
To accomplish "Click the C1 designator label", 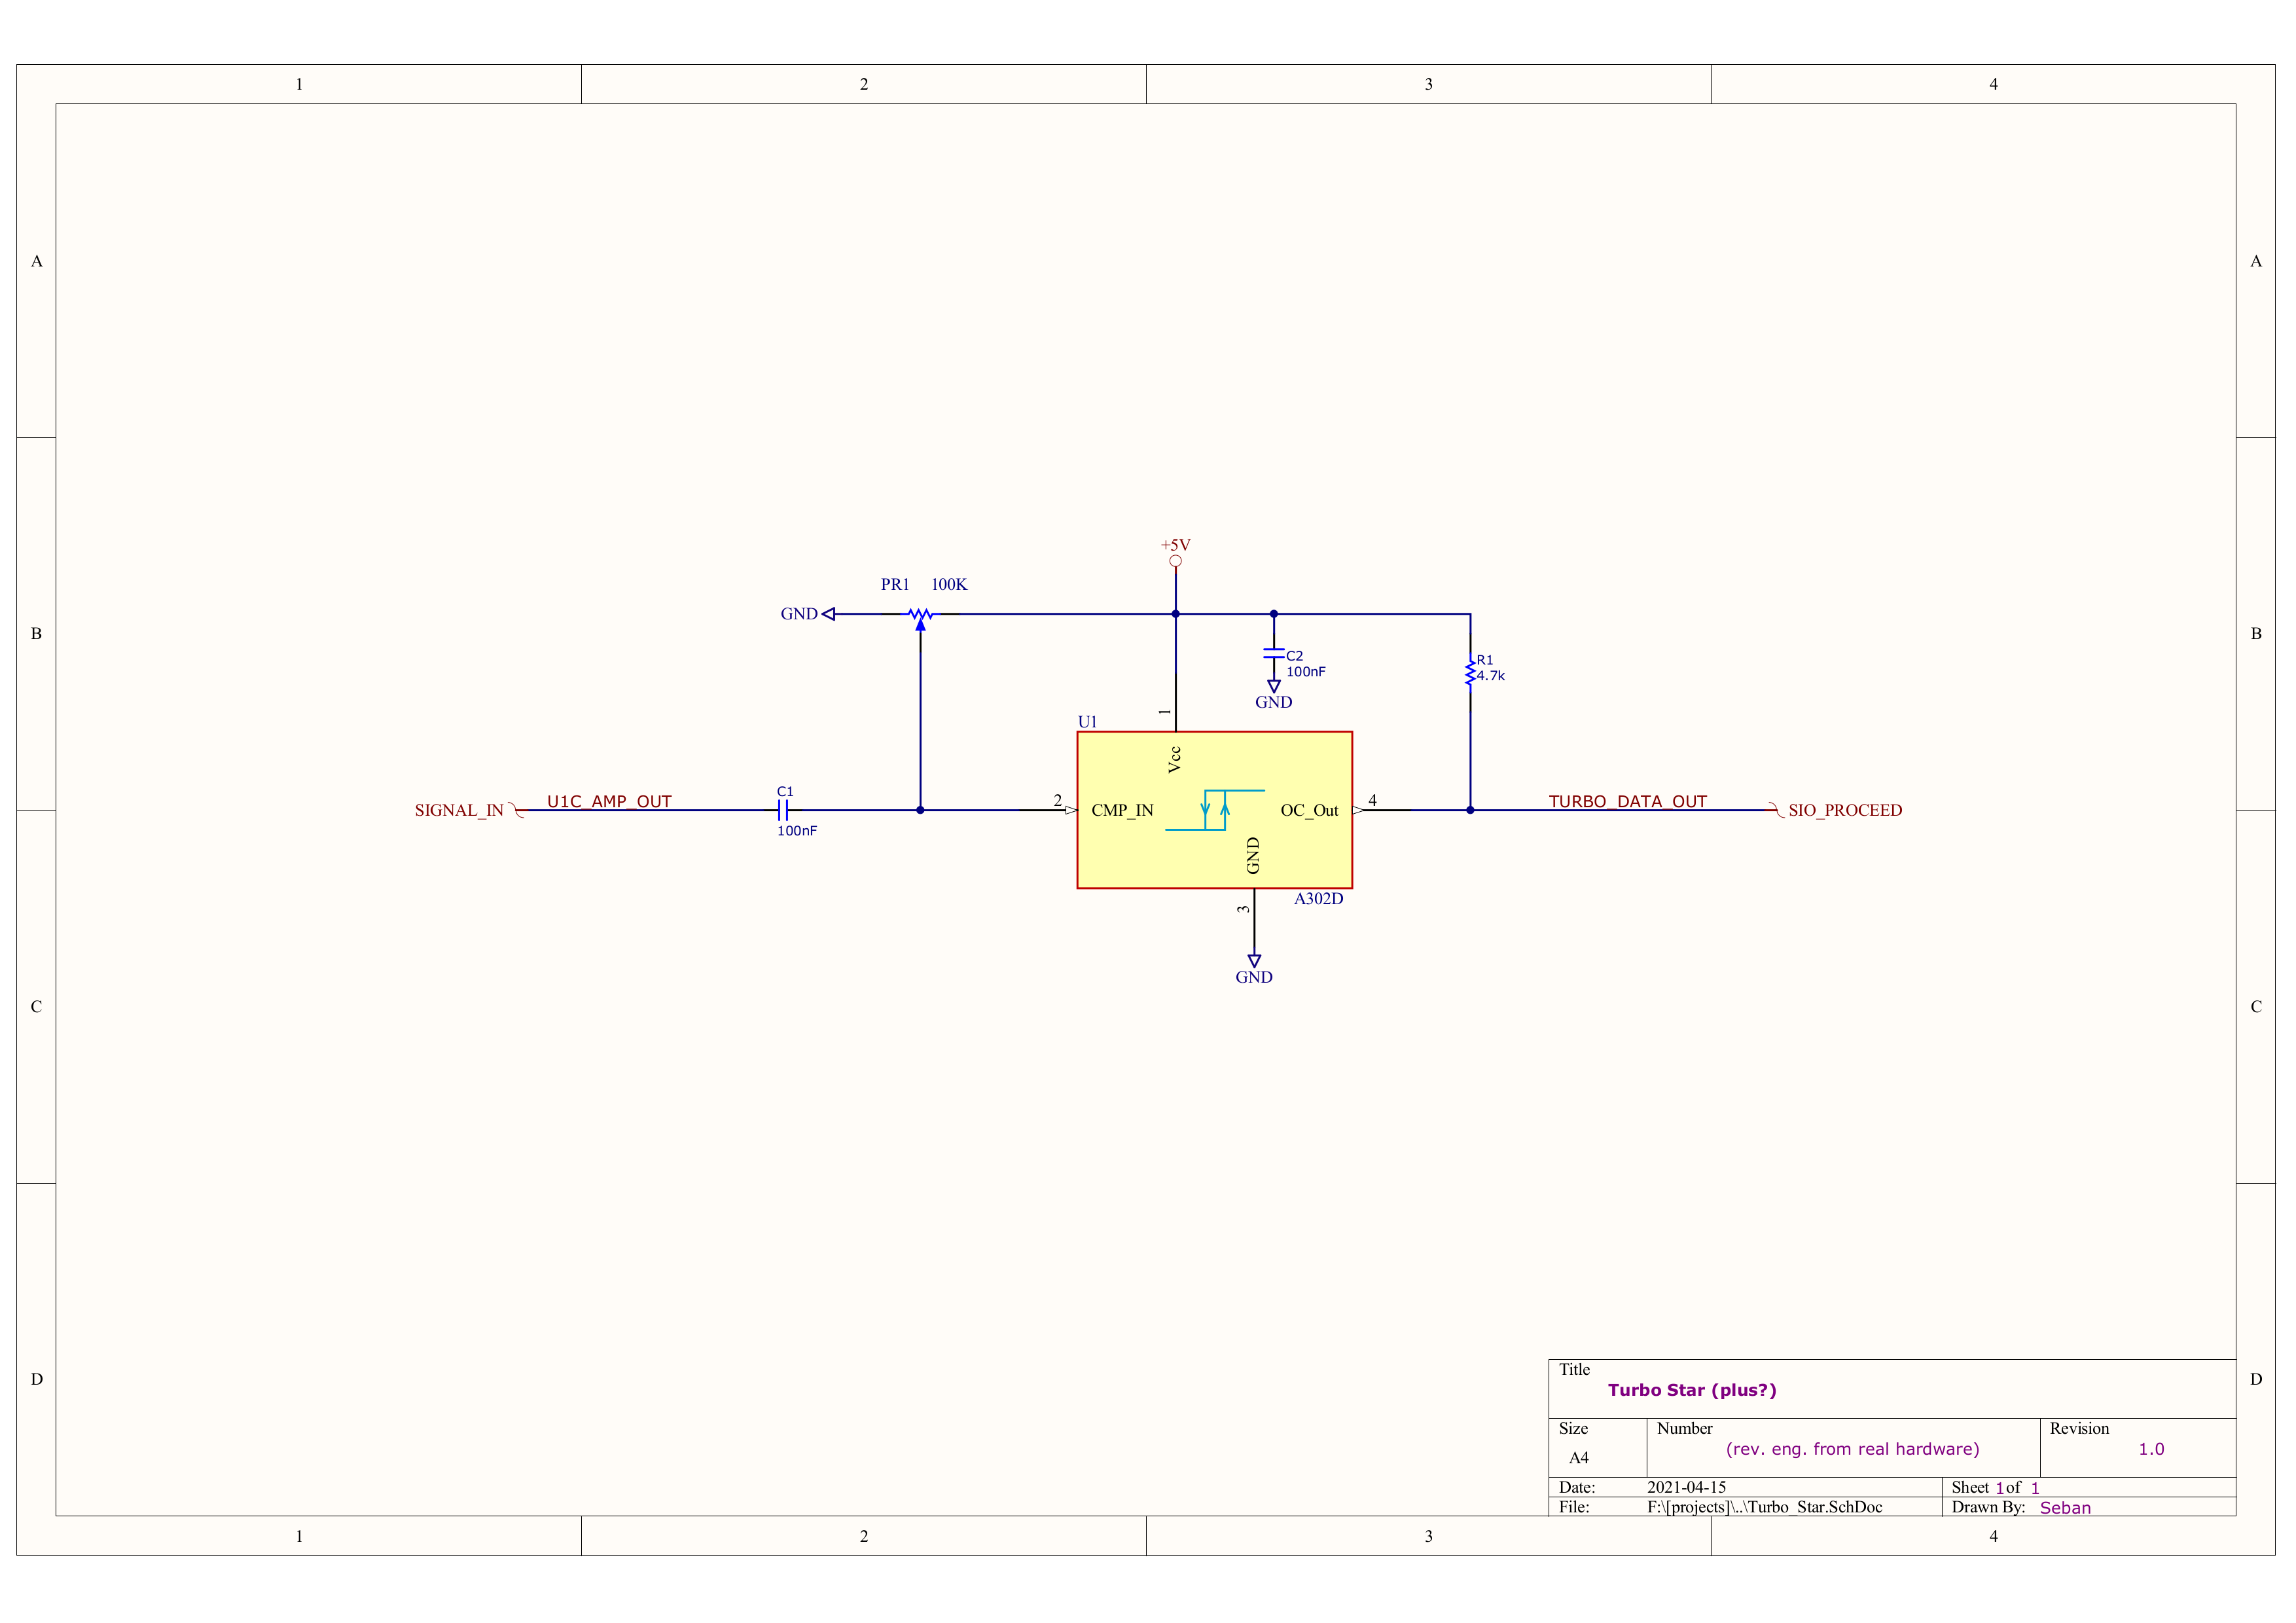I will point(785,791).
